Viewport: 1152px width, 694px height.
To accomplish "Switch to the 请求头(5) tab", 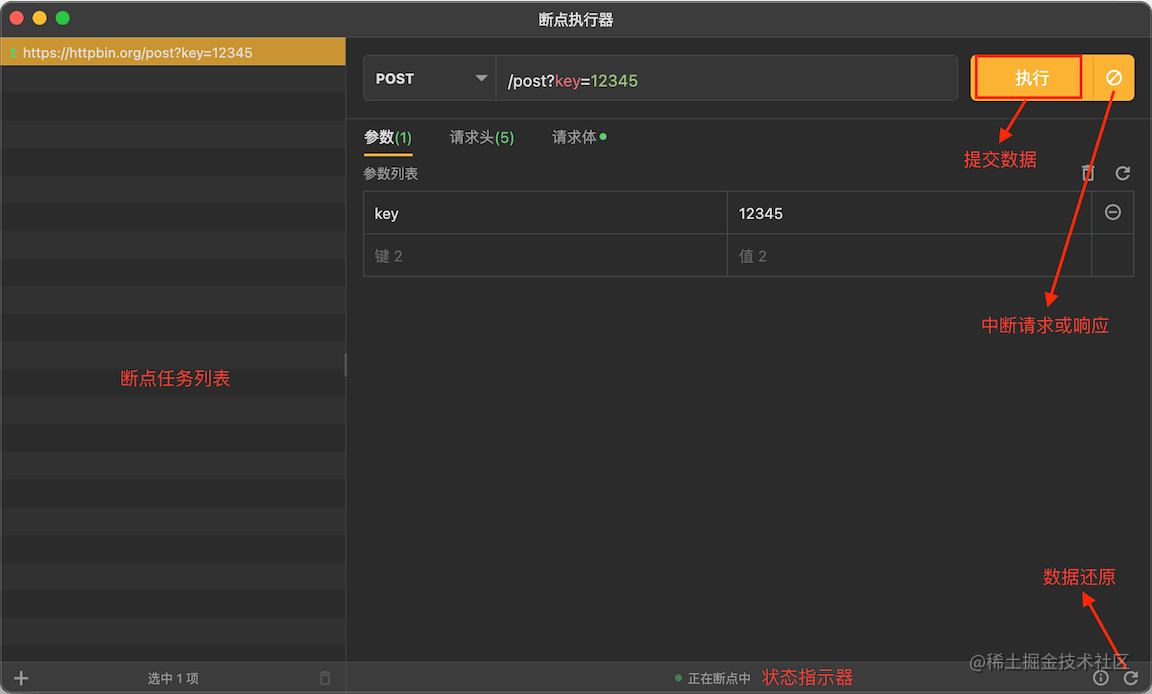I will point(481,137).
